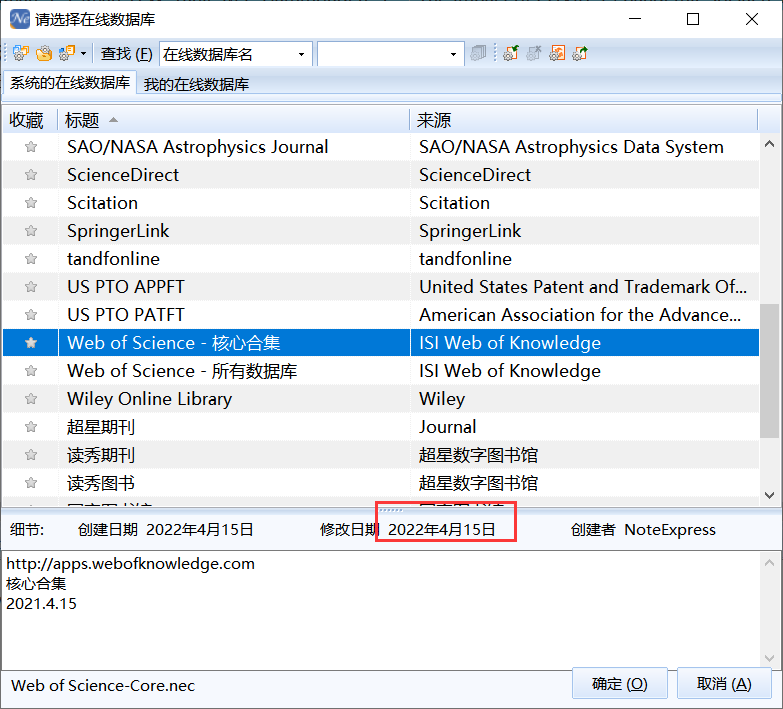
Task: Toggle favorite star for Scitation
Action: pyautogui.click(x=31, y=203)
